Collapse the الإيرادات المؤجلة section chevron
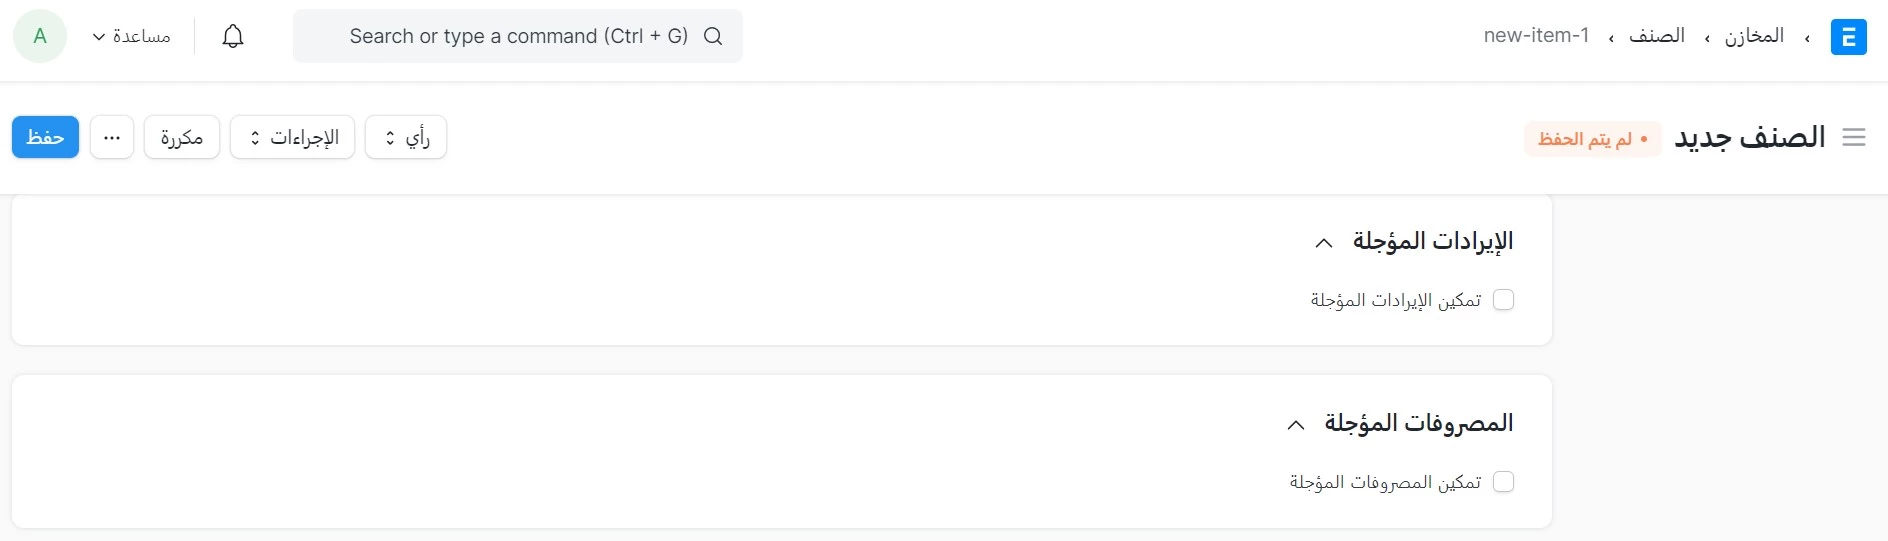Viewport: 1888px width, 541px height. pyautogui.click(x=1324, y=242)
